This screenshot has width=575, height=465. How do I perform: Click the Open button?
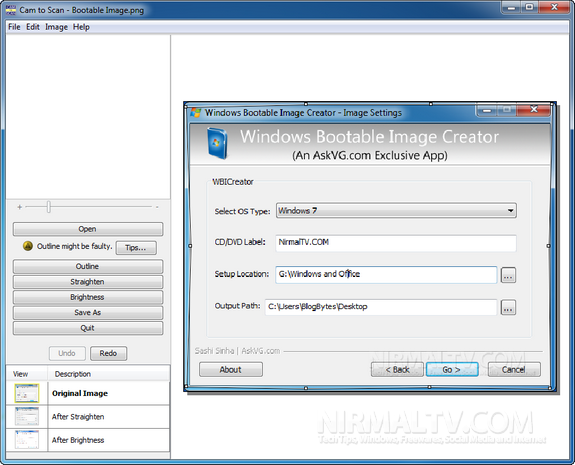88,229
